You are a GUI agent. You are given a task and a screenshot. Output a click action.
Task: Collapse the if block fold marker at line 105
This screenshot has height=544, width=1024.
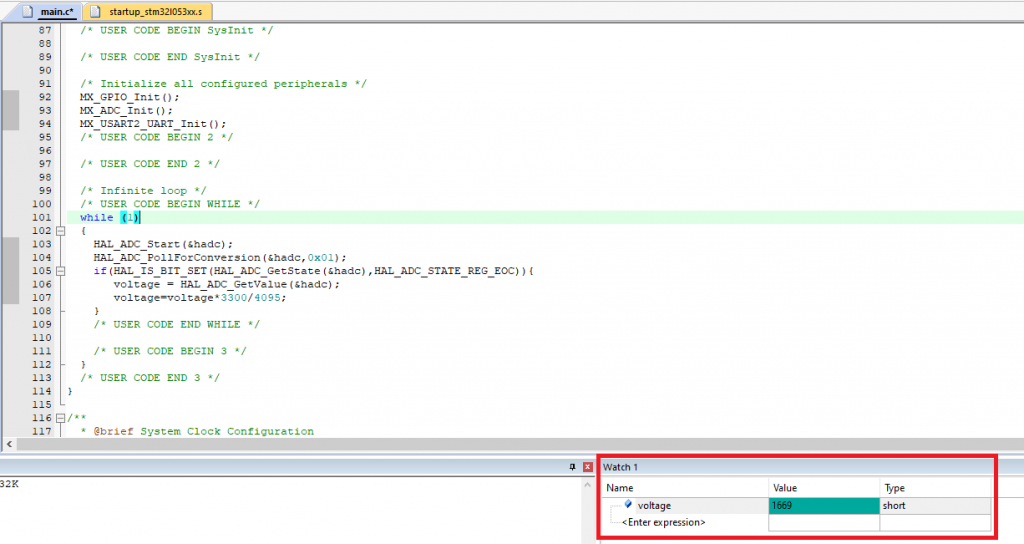point(60,271)
